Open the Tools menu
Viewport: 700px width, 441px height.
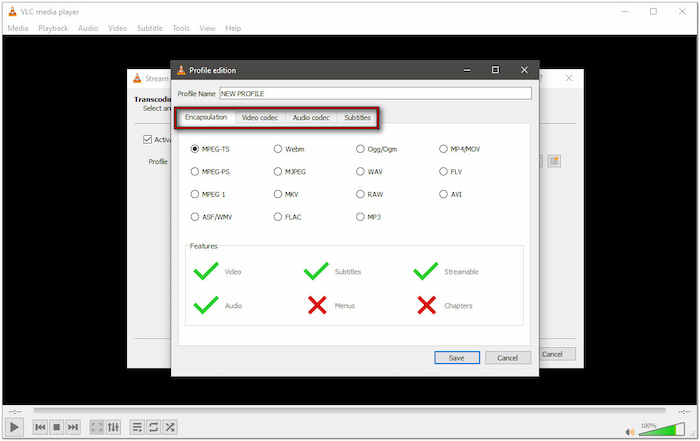[181, 28]
